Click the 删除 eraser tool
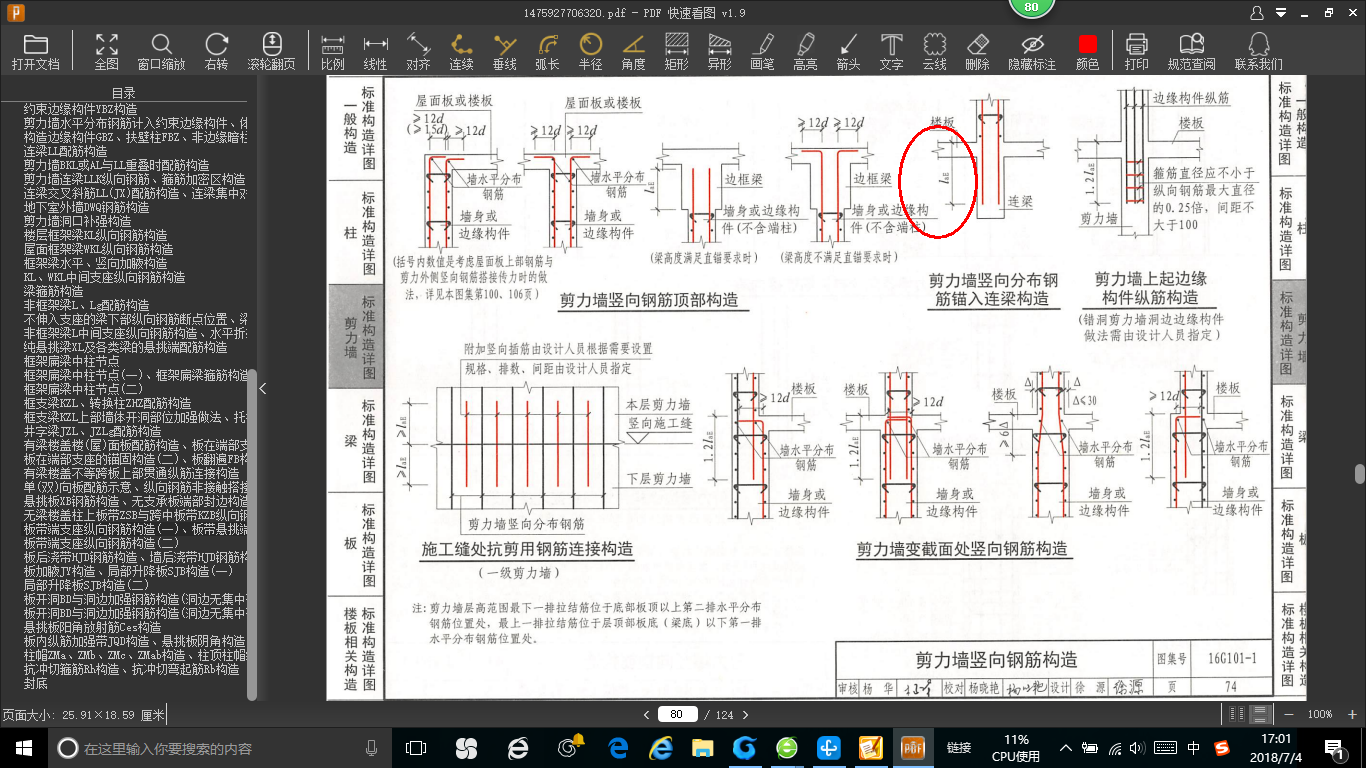 tap(977, 51)
